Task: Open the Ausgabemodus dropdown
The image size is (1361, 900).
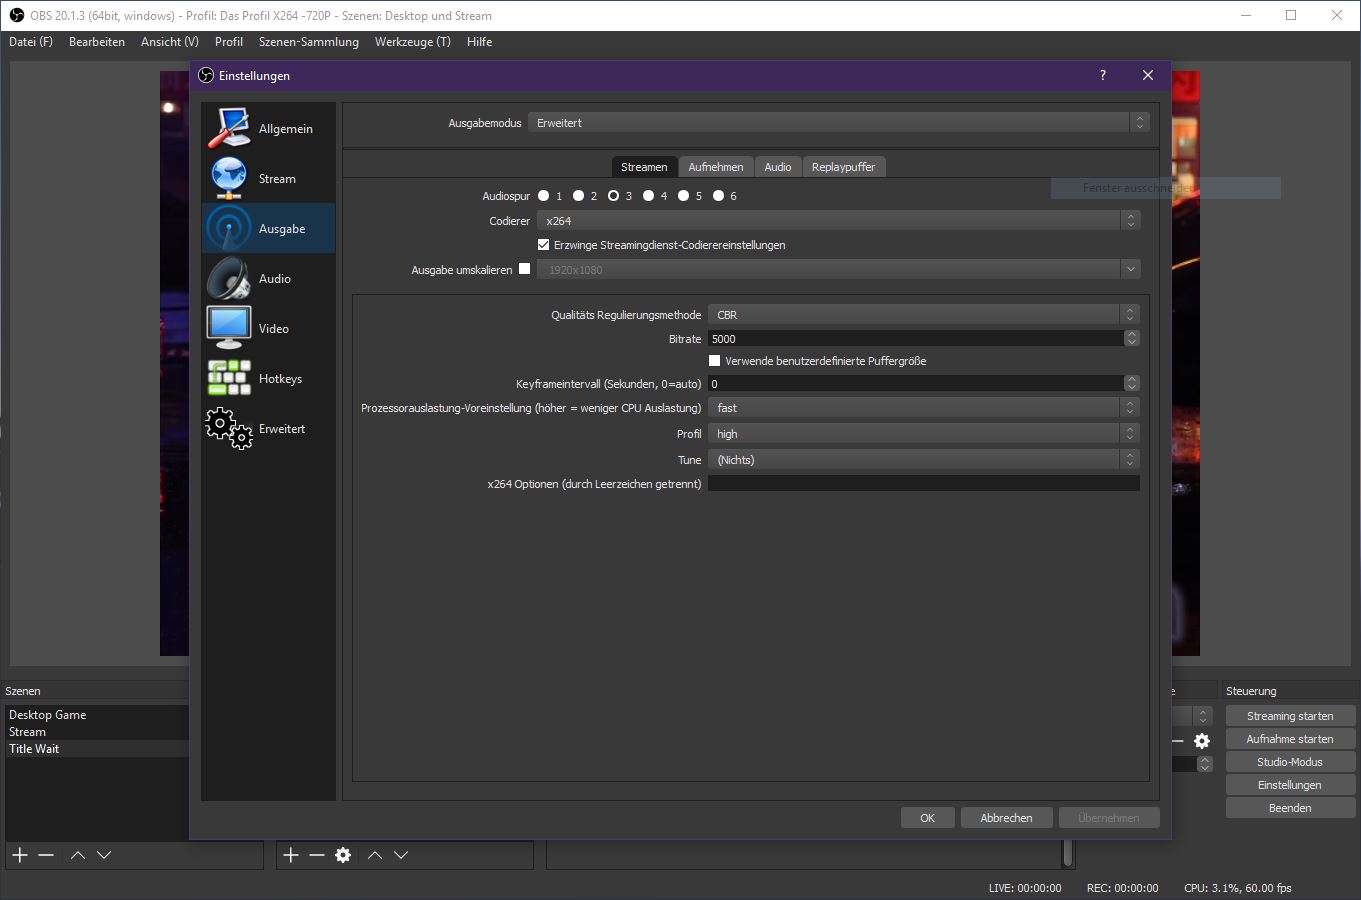Action: click(838, 122)
